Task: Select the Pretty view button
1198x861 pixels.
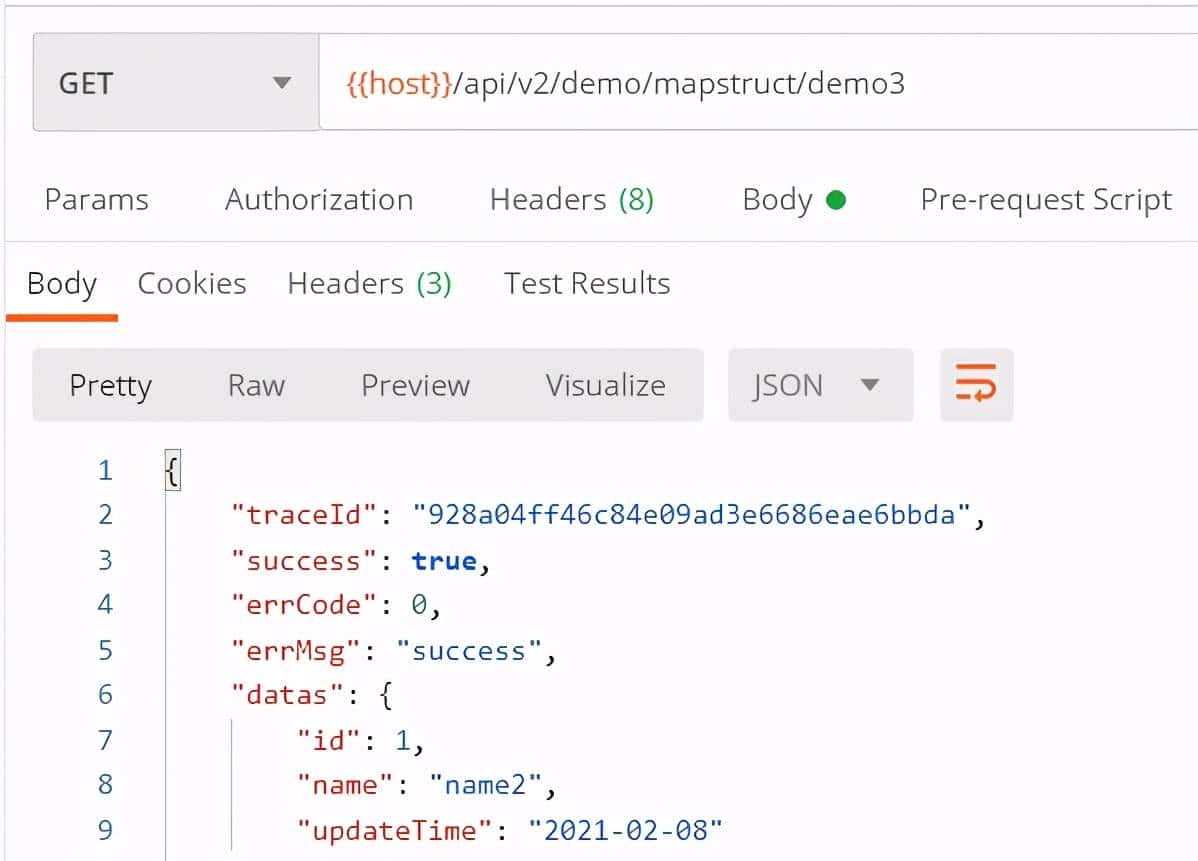Action: pos(110,385)
